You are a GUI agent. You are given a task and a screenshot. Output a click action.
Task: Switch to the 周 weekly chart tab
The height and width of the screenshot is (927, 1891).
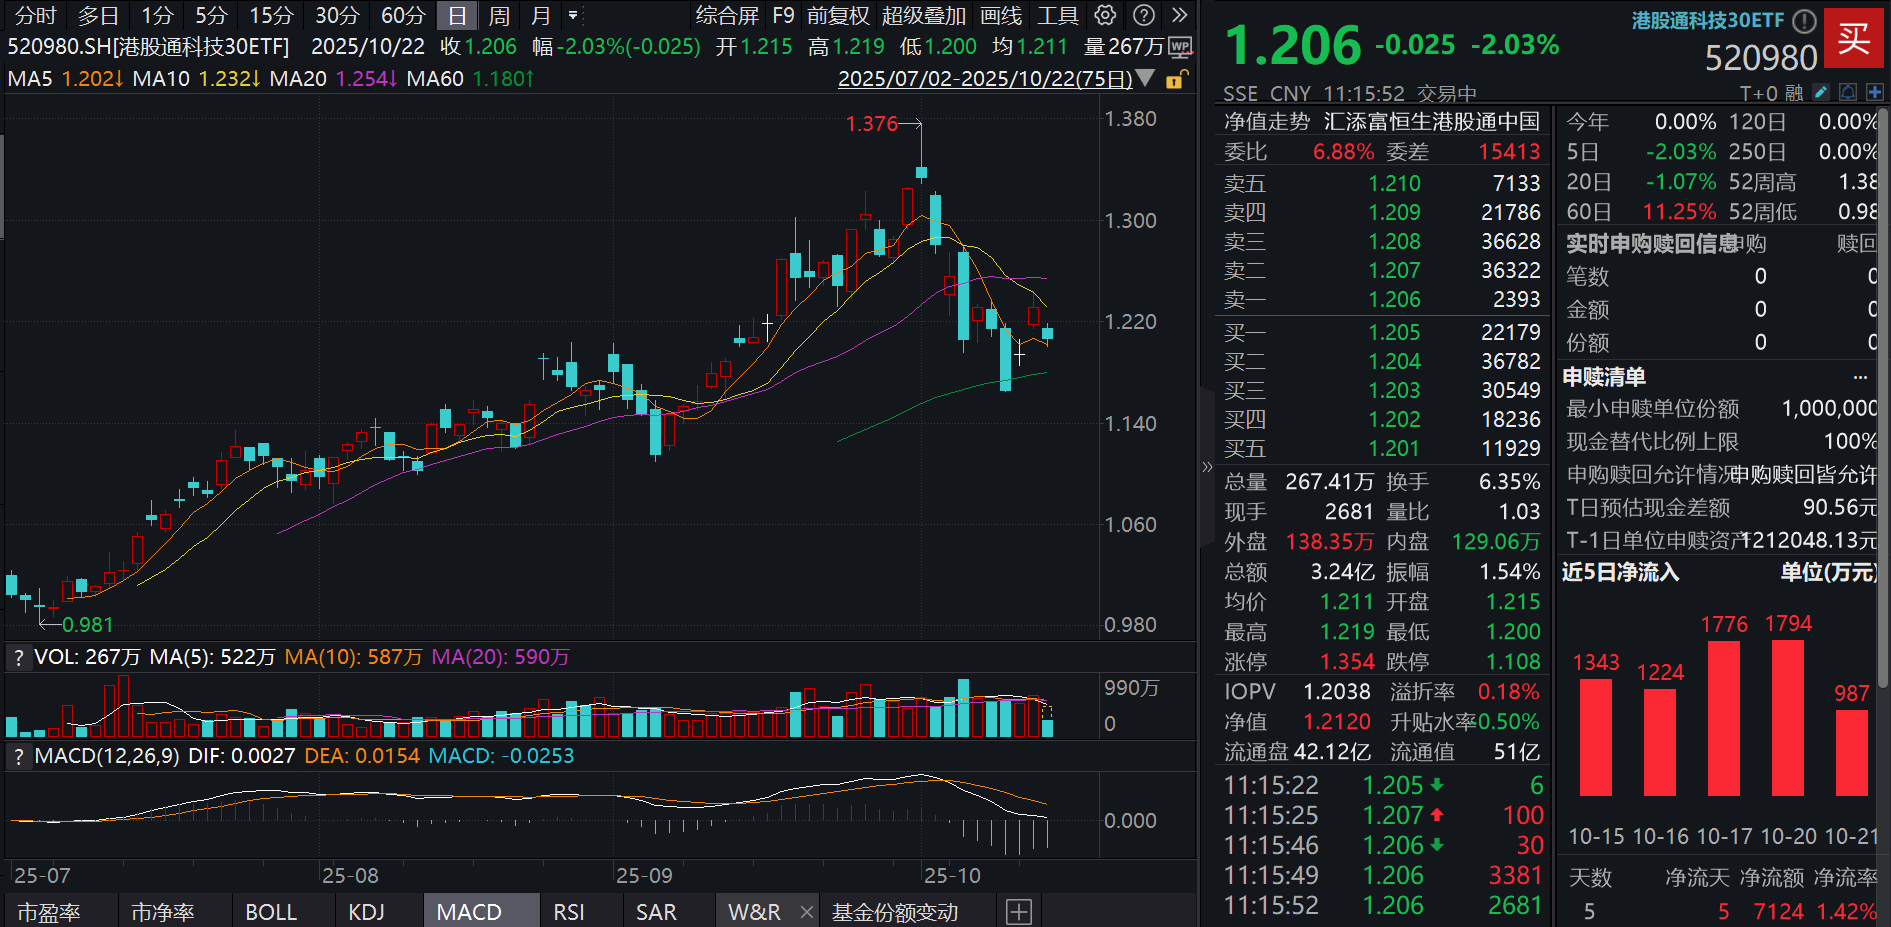(x=497, y=16)
